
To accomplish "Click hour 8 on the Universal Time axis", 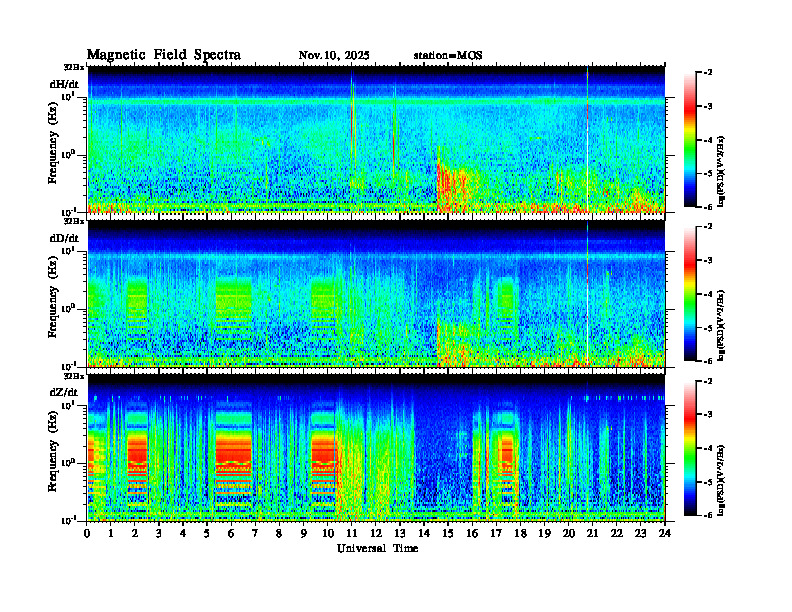I will click(279, 533).
